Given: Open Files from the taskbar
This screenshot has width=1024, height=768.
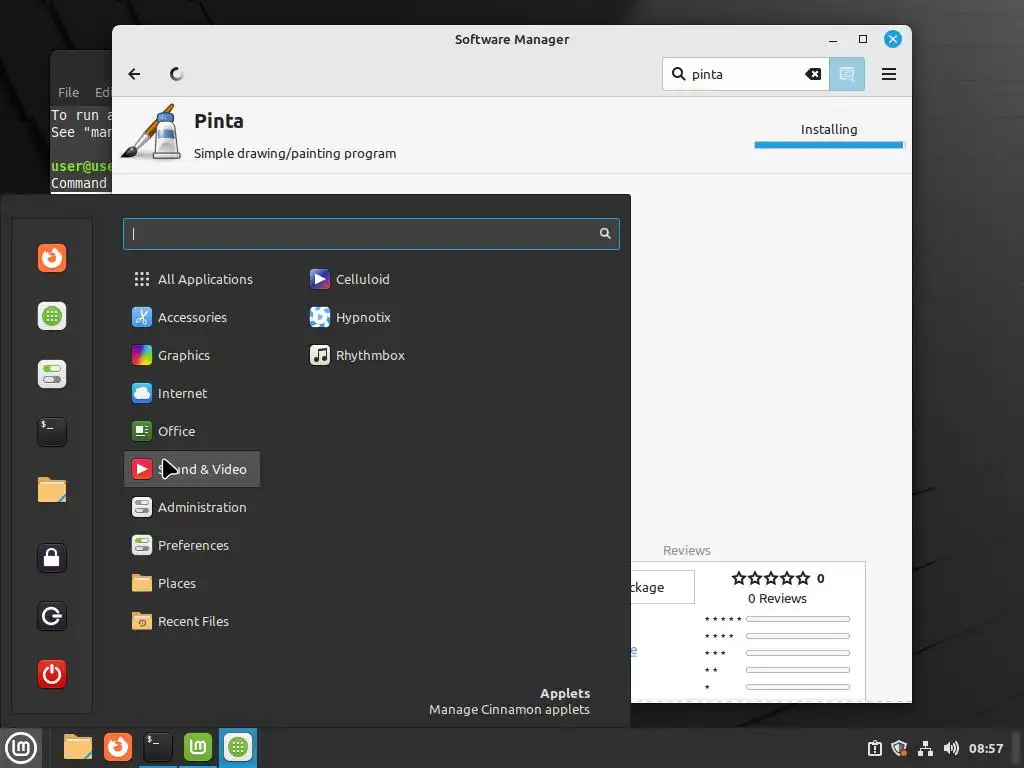Looking at the screenshot, I should 77,747.
